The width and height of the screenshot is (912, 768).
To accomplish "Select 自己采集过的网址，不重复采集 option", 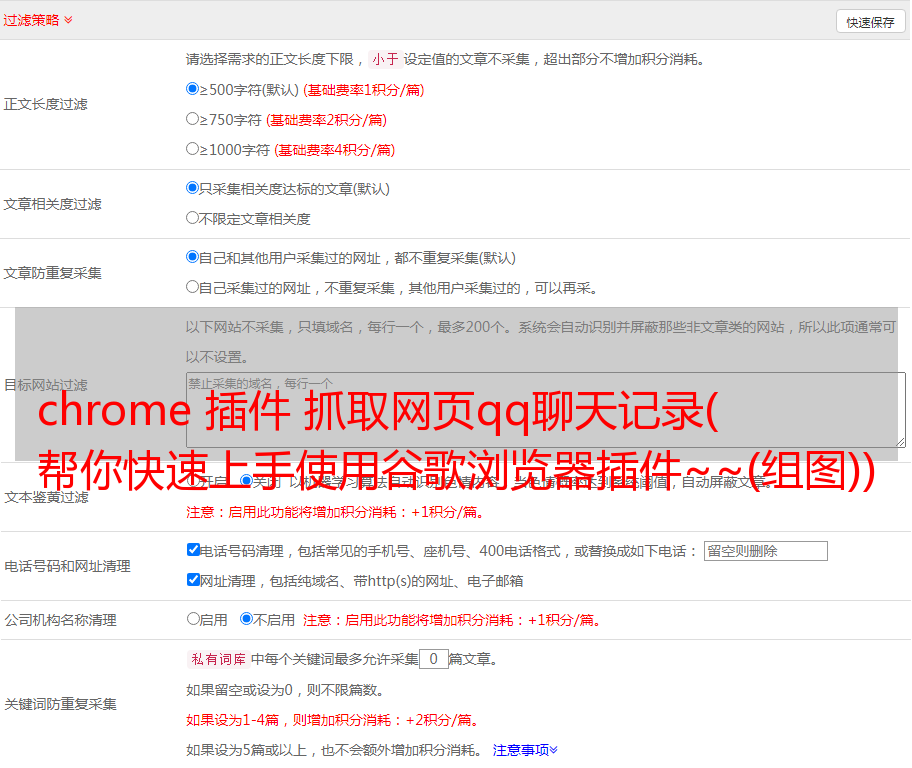I will 192,286.
